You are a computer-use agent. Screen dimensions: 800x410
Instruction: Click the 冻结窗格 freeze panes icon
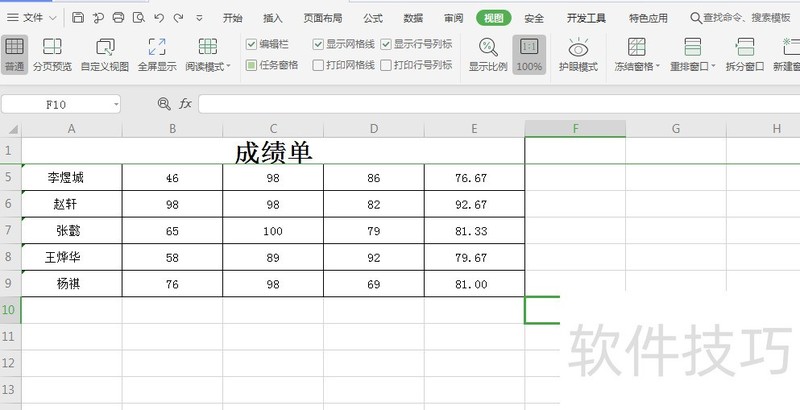(636, 47)
